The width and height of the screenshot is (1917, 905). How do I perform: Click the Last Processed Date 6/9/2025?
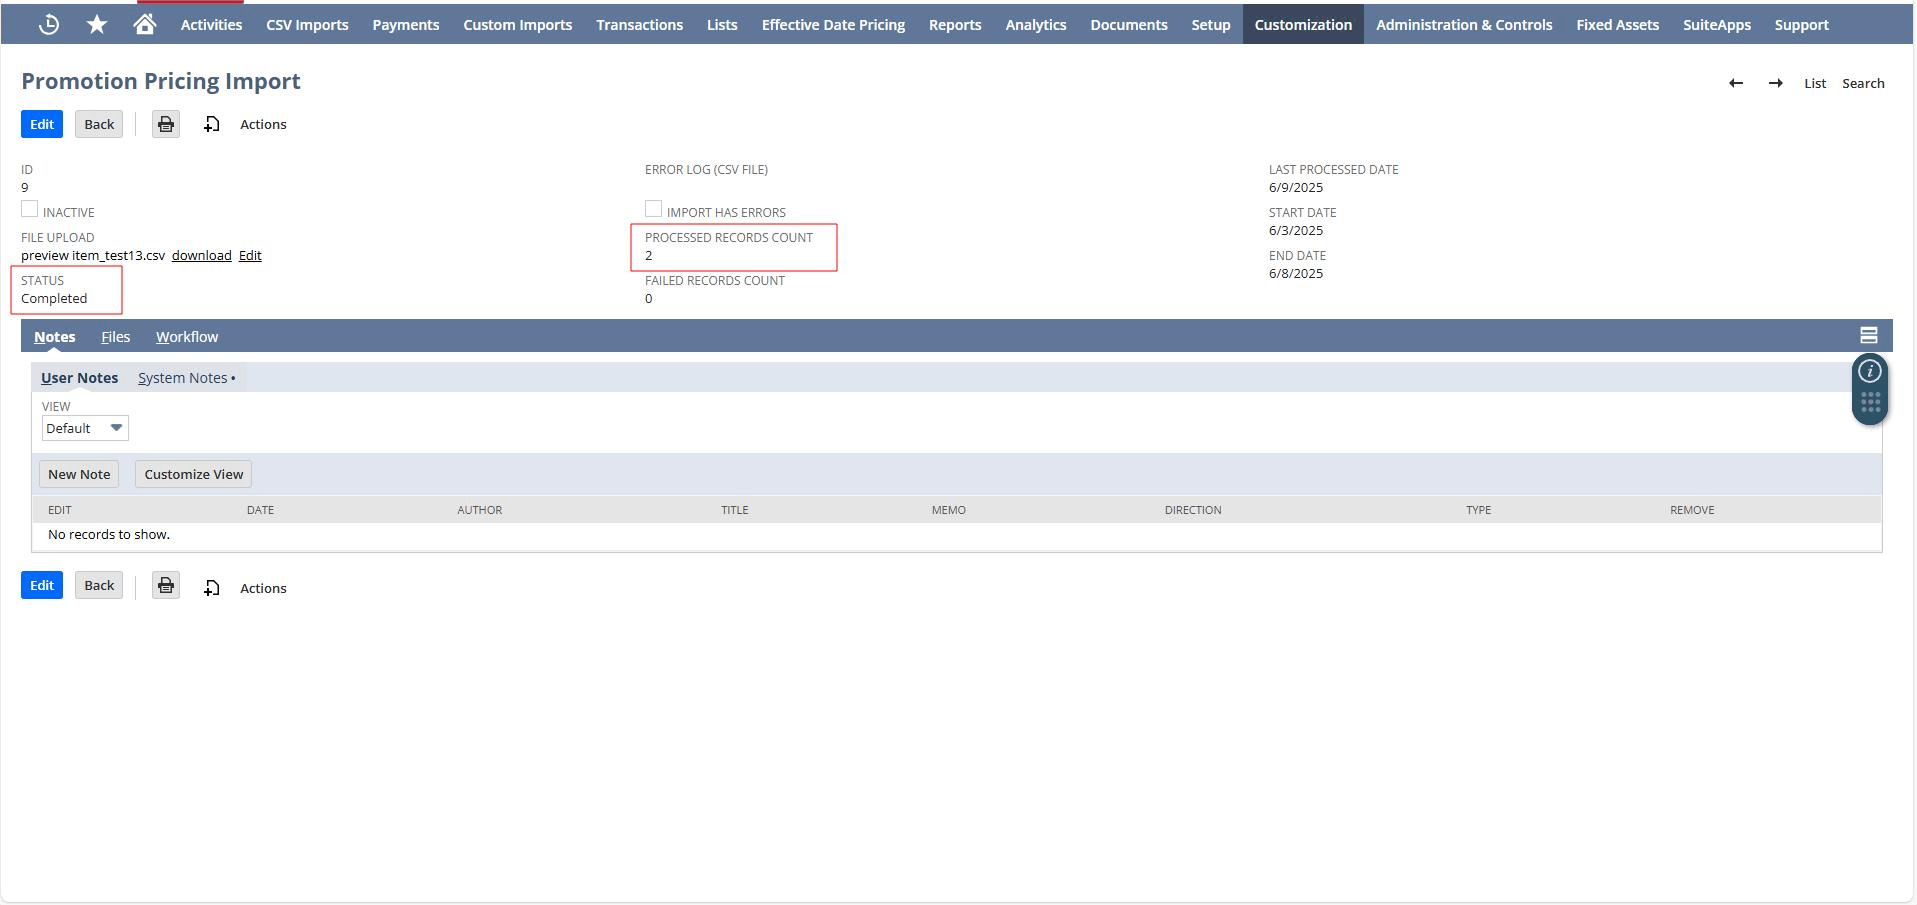[1296, 187]
